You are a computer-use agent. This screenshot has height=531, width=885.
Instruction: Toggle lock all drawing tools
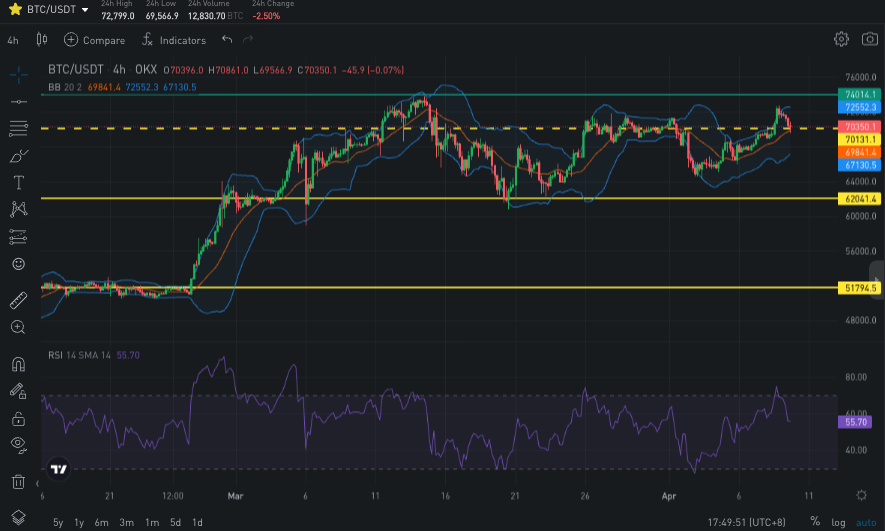(x=18, y=418)
